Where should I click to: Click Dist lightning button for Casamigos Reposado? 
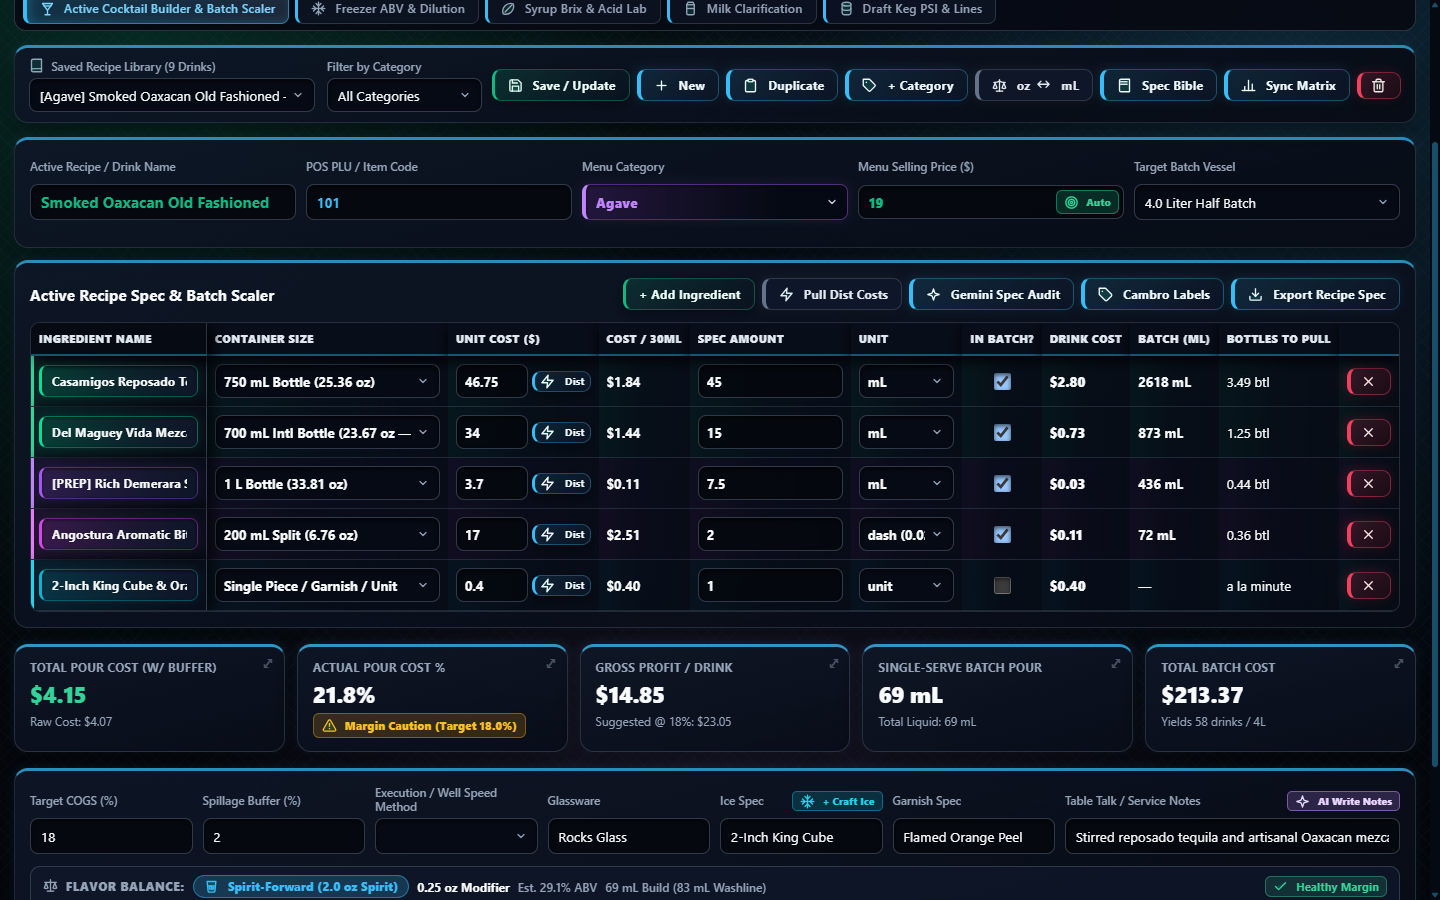pyautogui.click(x=562, y=382)
